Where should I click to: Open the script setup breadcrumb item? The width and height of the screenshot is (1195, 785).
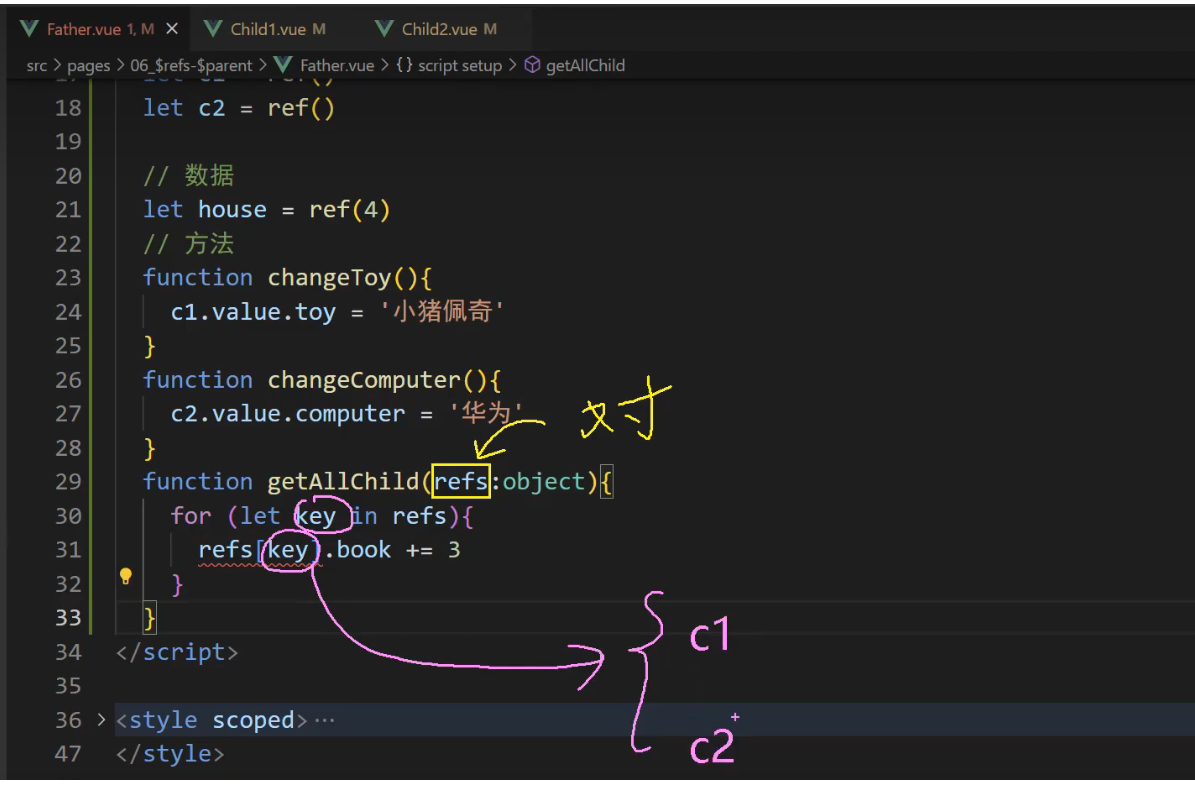[460, 66]
